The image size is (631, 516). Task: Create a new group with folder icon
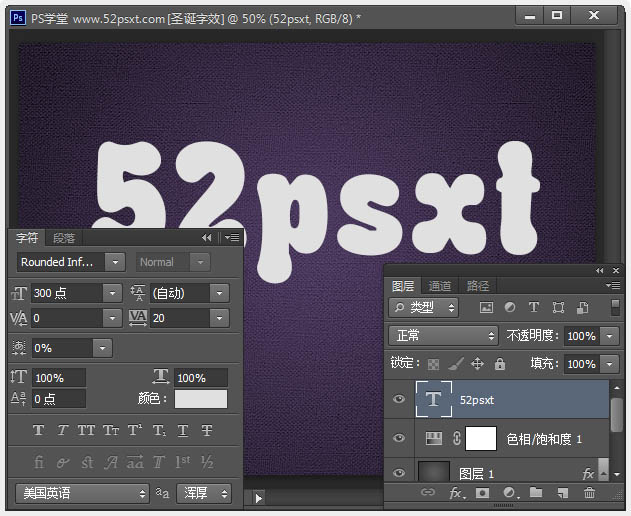[x=536, y=493]
